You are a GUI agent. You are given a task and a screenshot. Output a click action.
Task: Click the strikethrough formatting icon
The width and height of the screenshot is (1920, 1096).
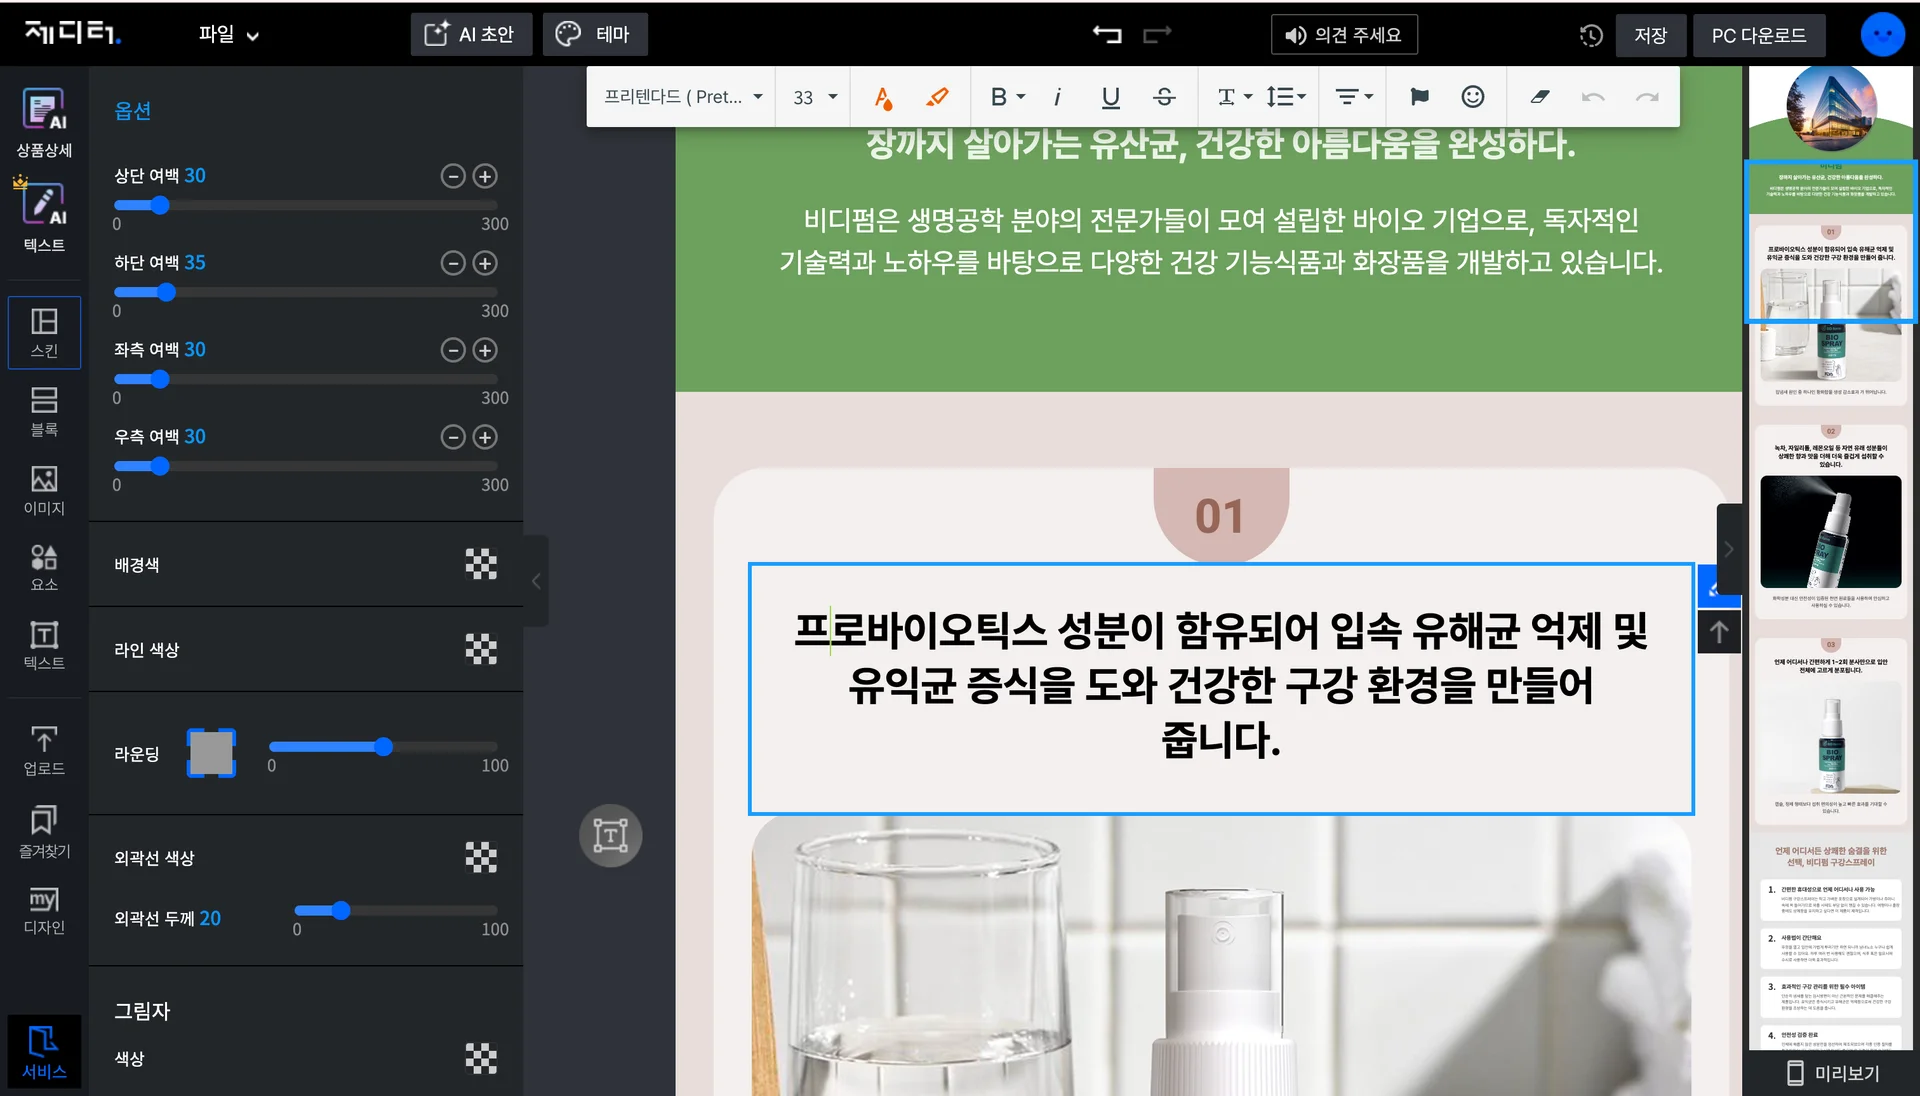1164,97
